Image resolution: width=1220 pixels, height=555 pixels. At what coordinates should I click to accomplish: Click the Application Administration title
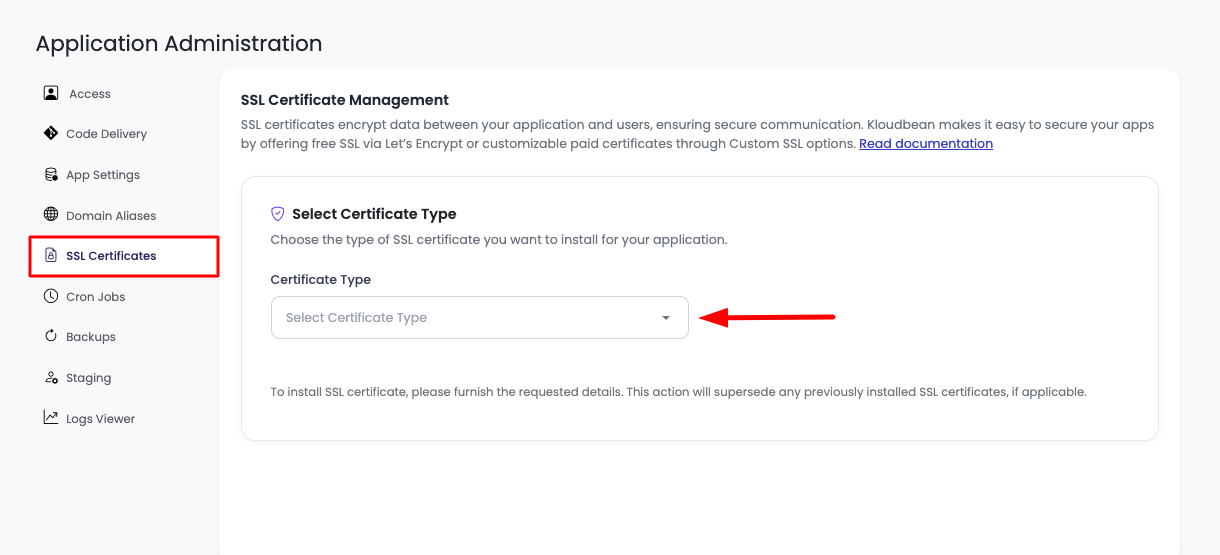179,44
